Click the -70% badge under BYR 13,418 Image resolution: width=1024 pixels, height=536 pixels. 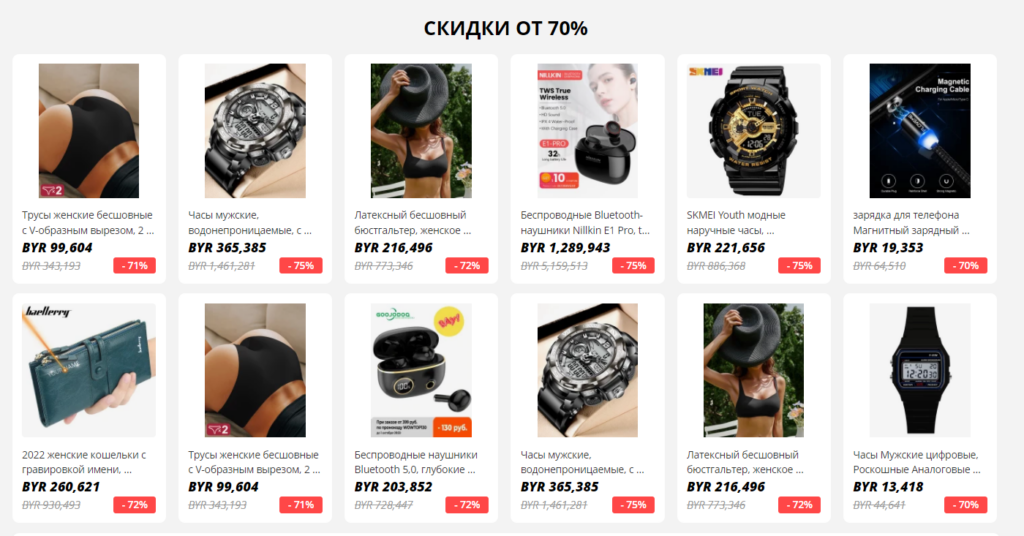coord(965,505)
